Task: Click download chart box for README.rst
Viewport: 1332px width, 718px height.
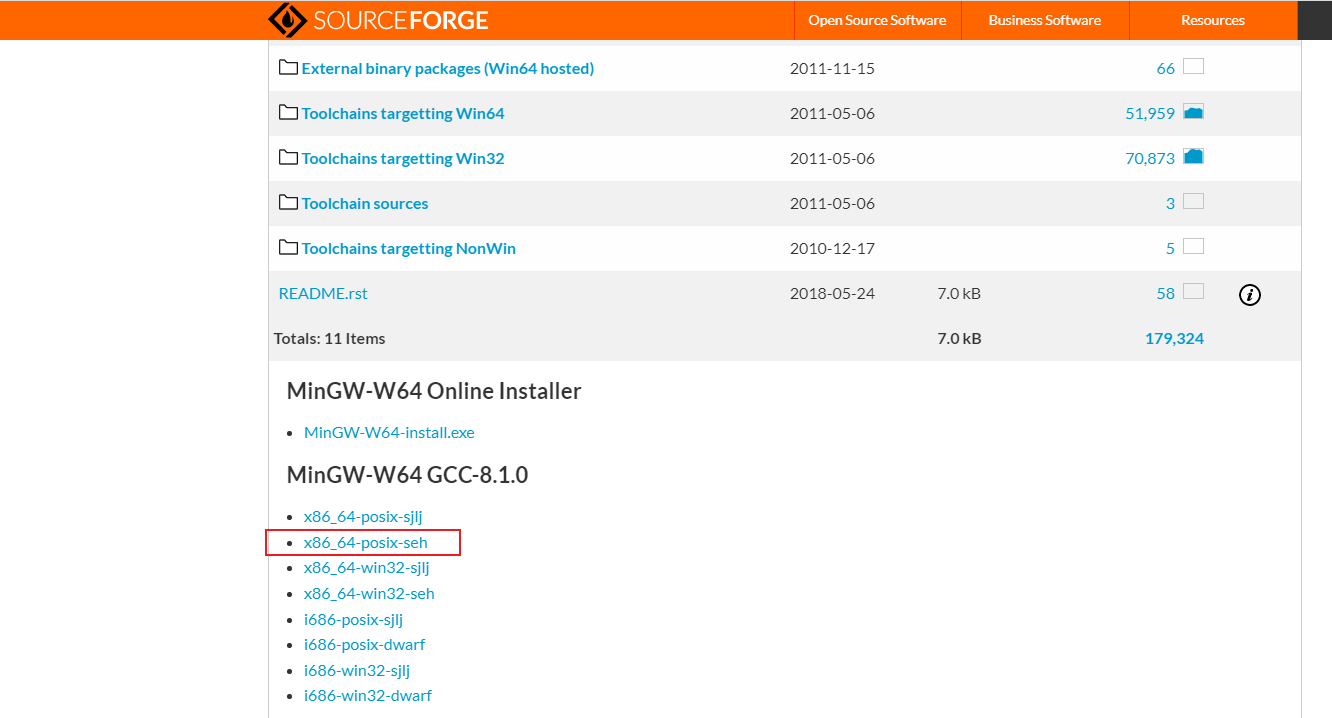Action: coord(1193,292)
